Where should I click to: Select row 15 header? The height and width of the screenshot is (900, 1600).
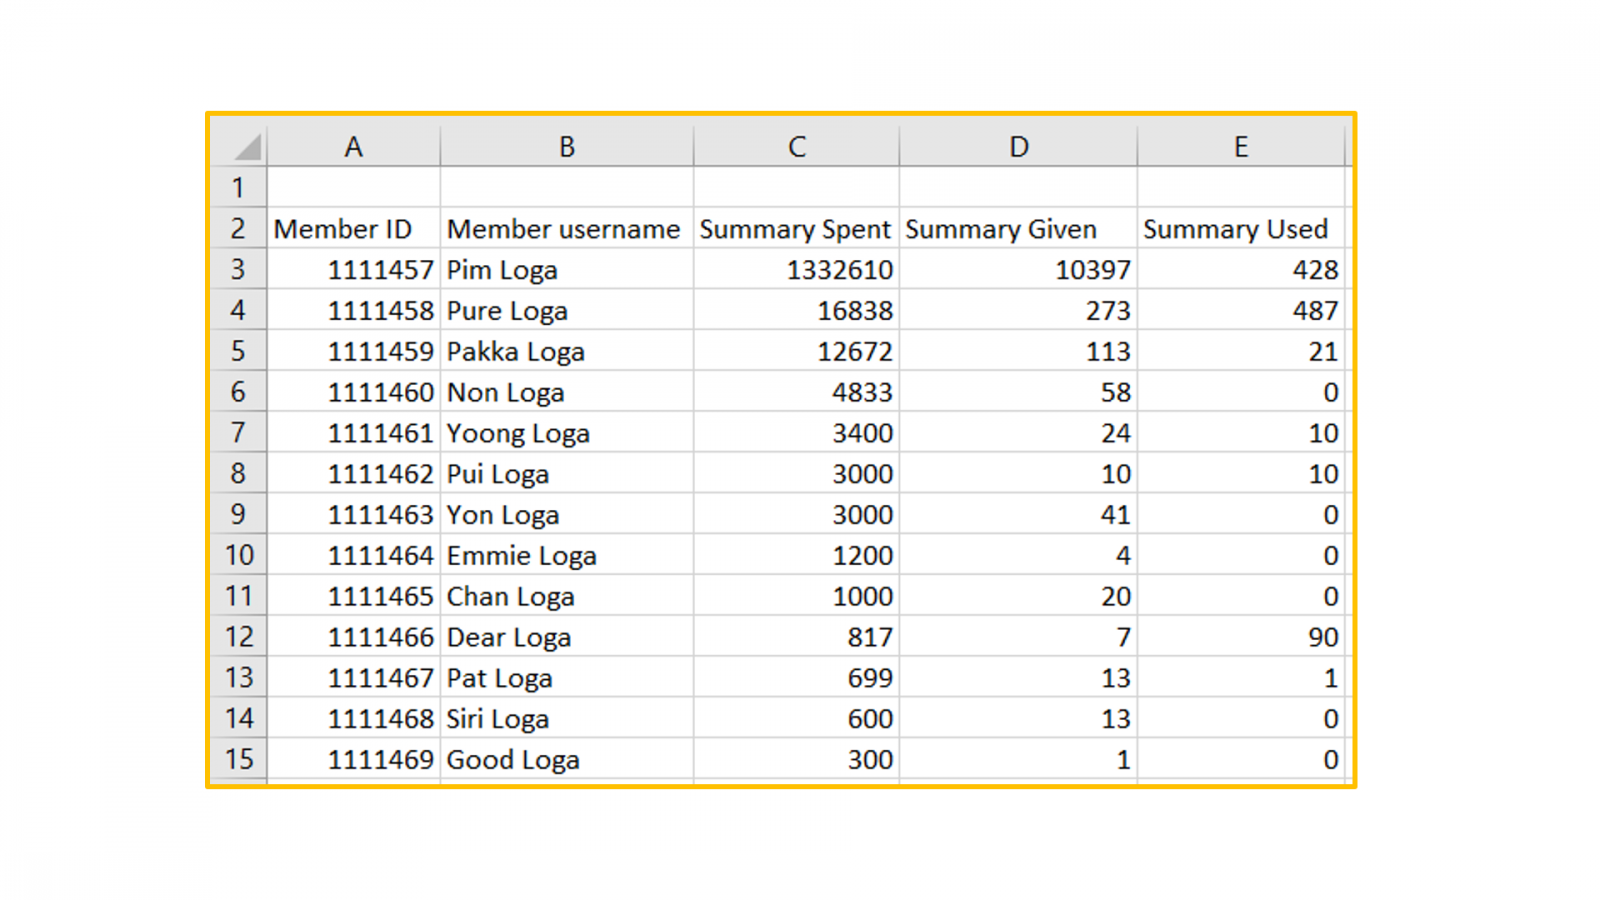(x=238, y=759)
